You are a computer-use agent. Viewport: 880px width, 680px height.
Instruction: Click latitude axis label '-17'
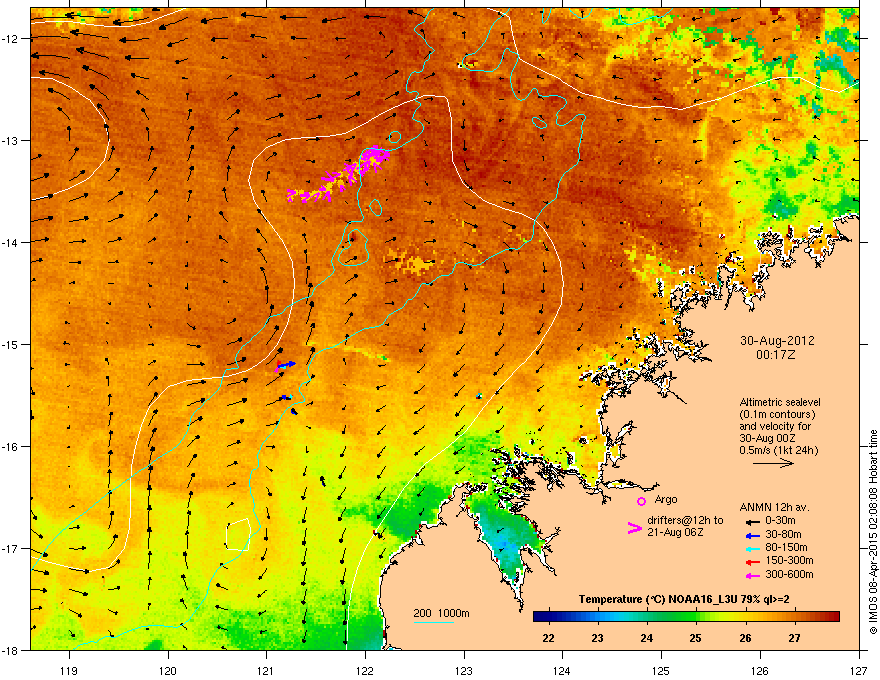(x=11, y=548)
